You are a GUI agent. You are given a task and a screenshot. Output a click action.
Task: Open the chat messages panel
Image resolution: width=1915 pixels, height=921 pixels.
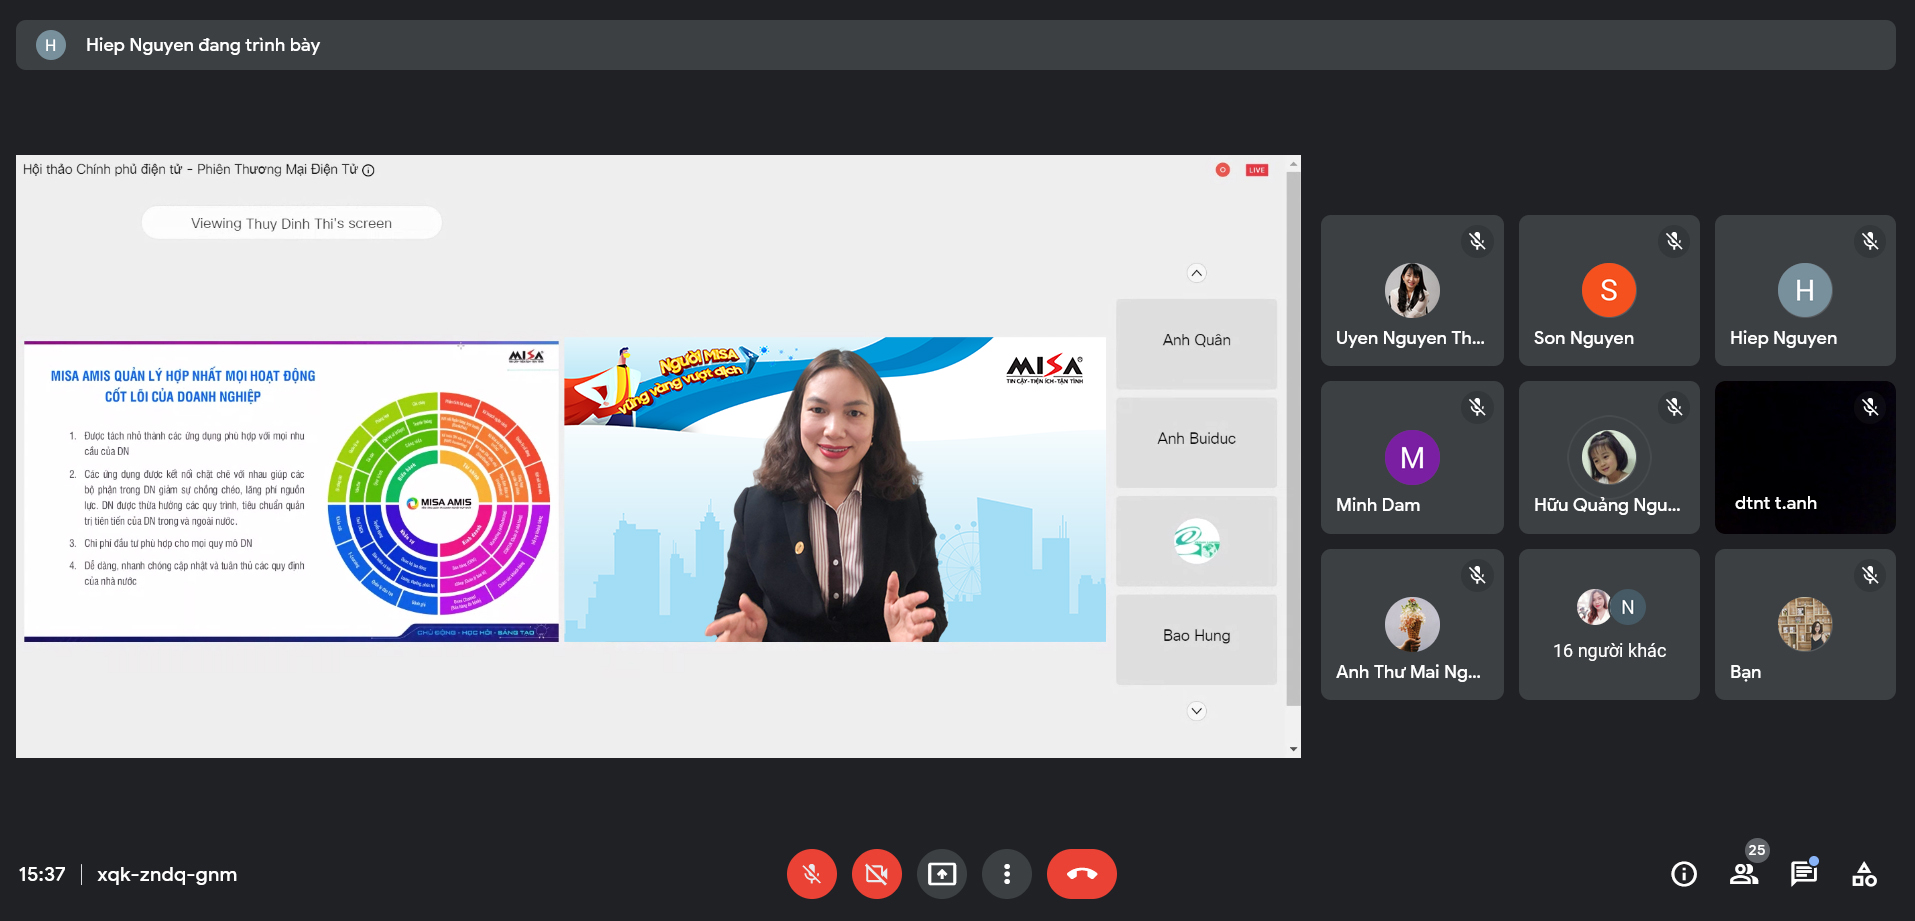point(1804,874)
